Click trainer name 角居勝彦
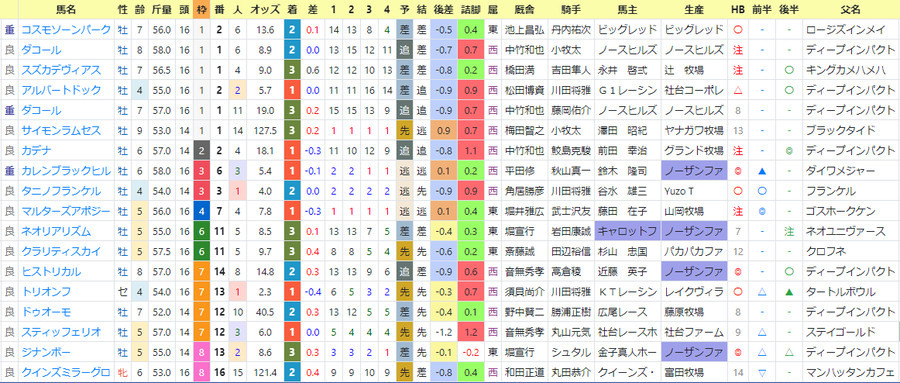Screen dimensions: 900x383 tap(525, 191)
